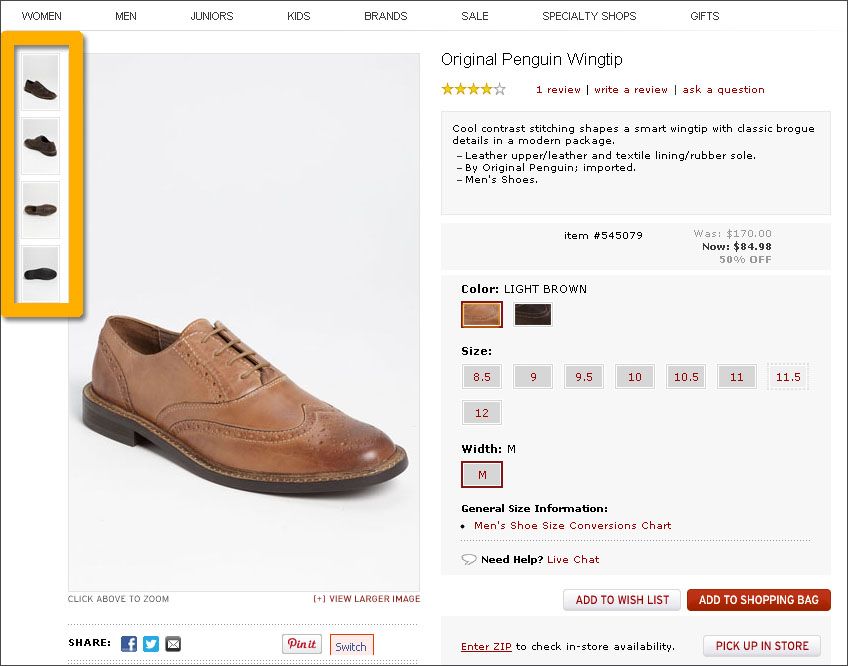The width and height of the screenshot is (848, 666).
Task: Select width M option
Action: point(482,474)
